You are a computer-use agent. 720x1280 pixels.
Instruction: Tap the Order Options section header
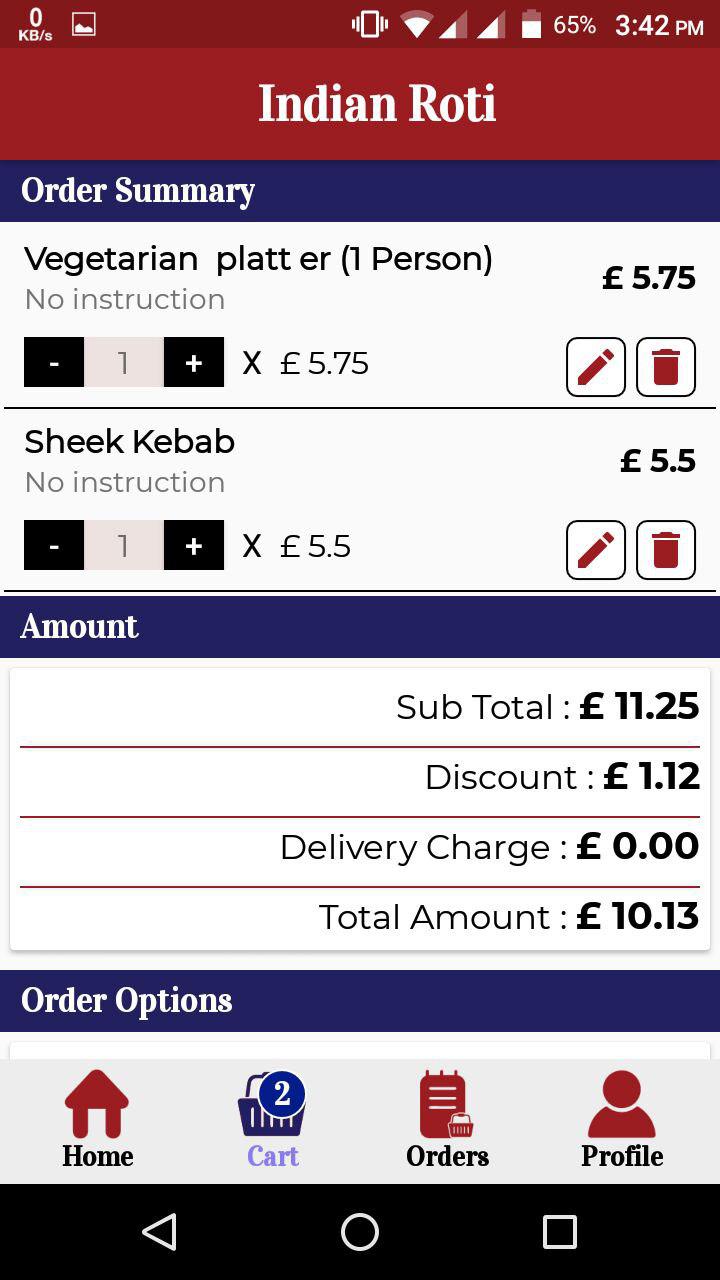pos(360,1001)
